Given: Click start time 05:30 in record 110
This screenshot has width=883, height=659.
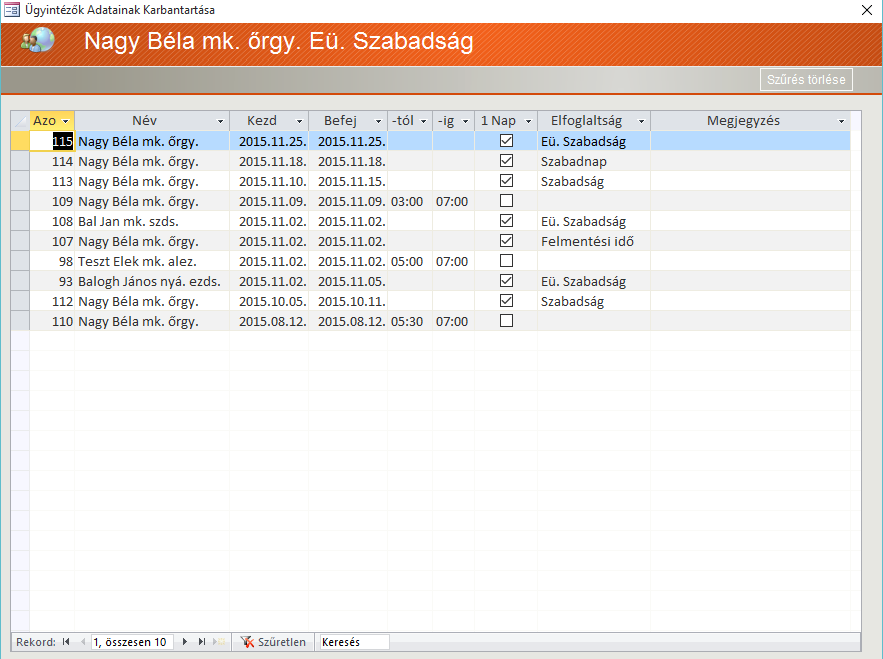Looking at the screenshot, I should click(409, 321).
